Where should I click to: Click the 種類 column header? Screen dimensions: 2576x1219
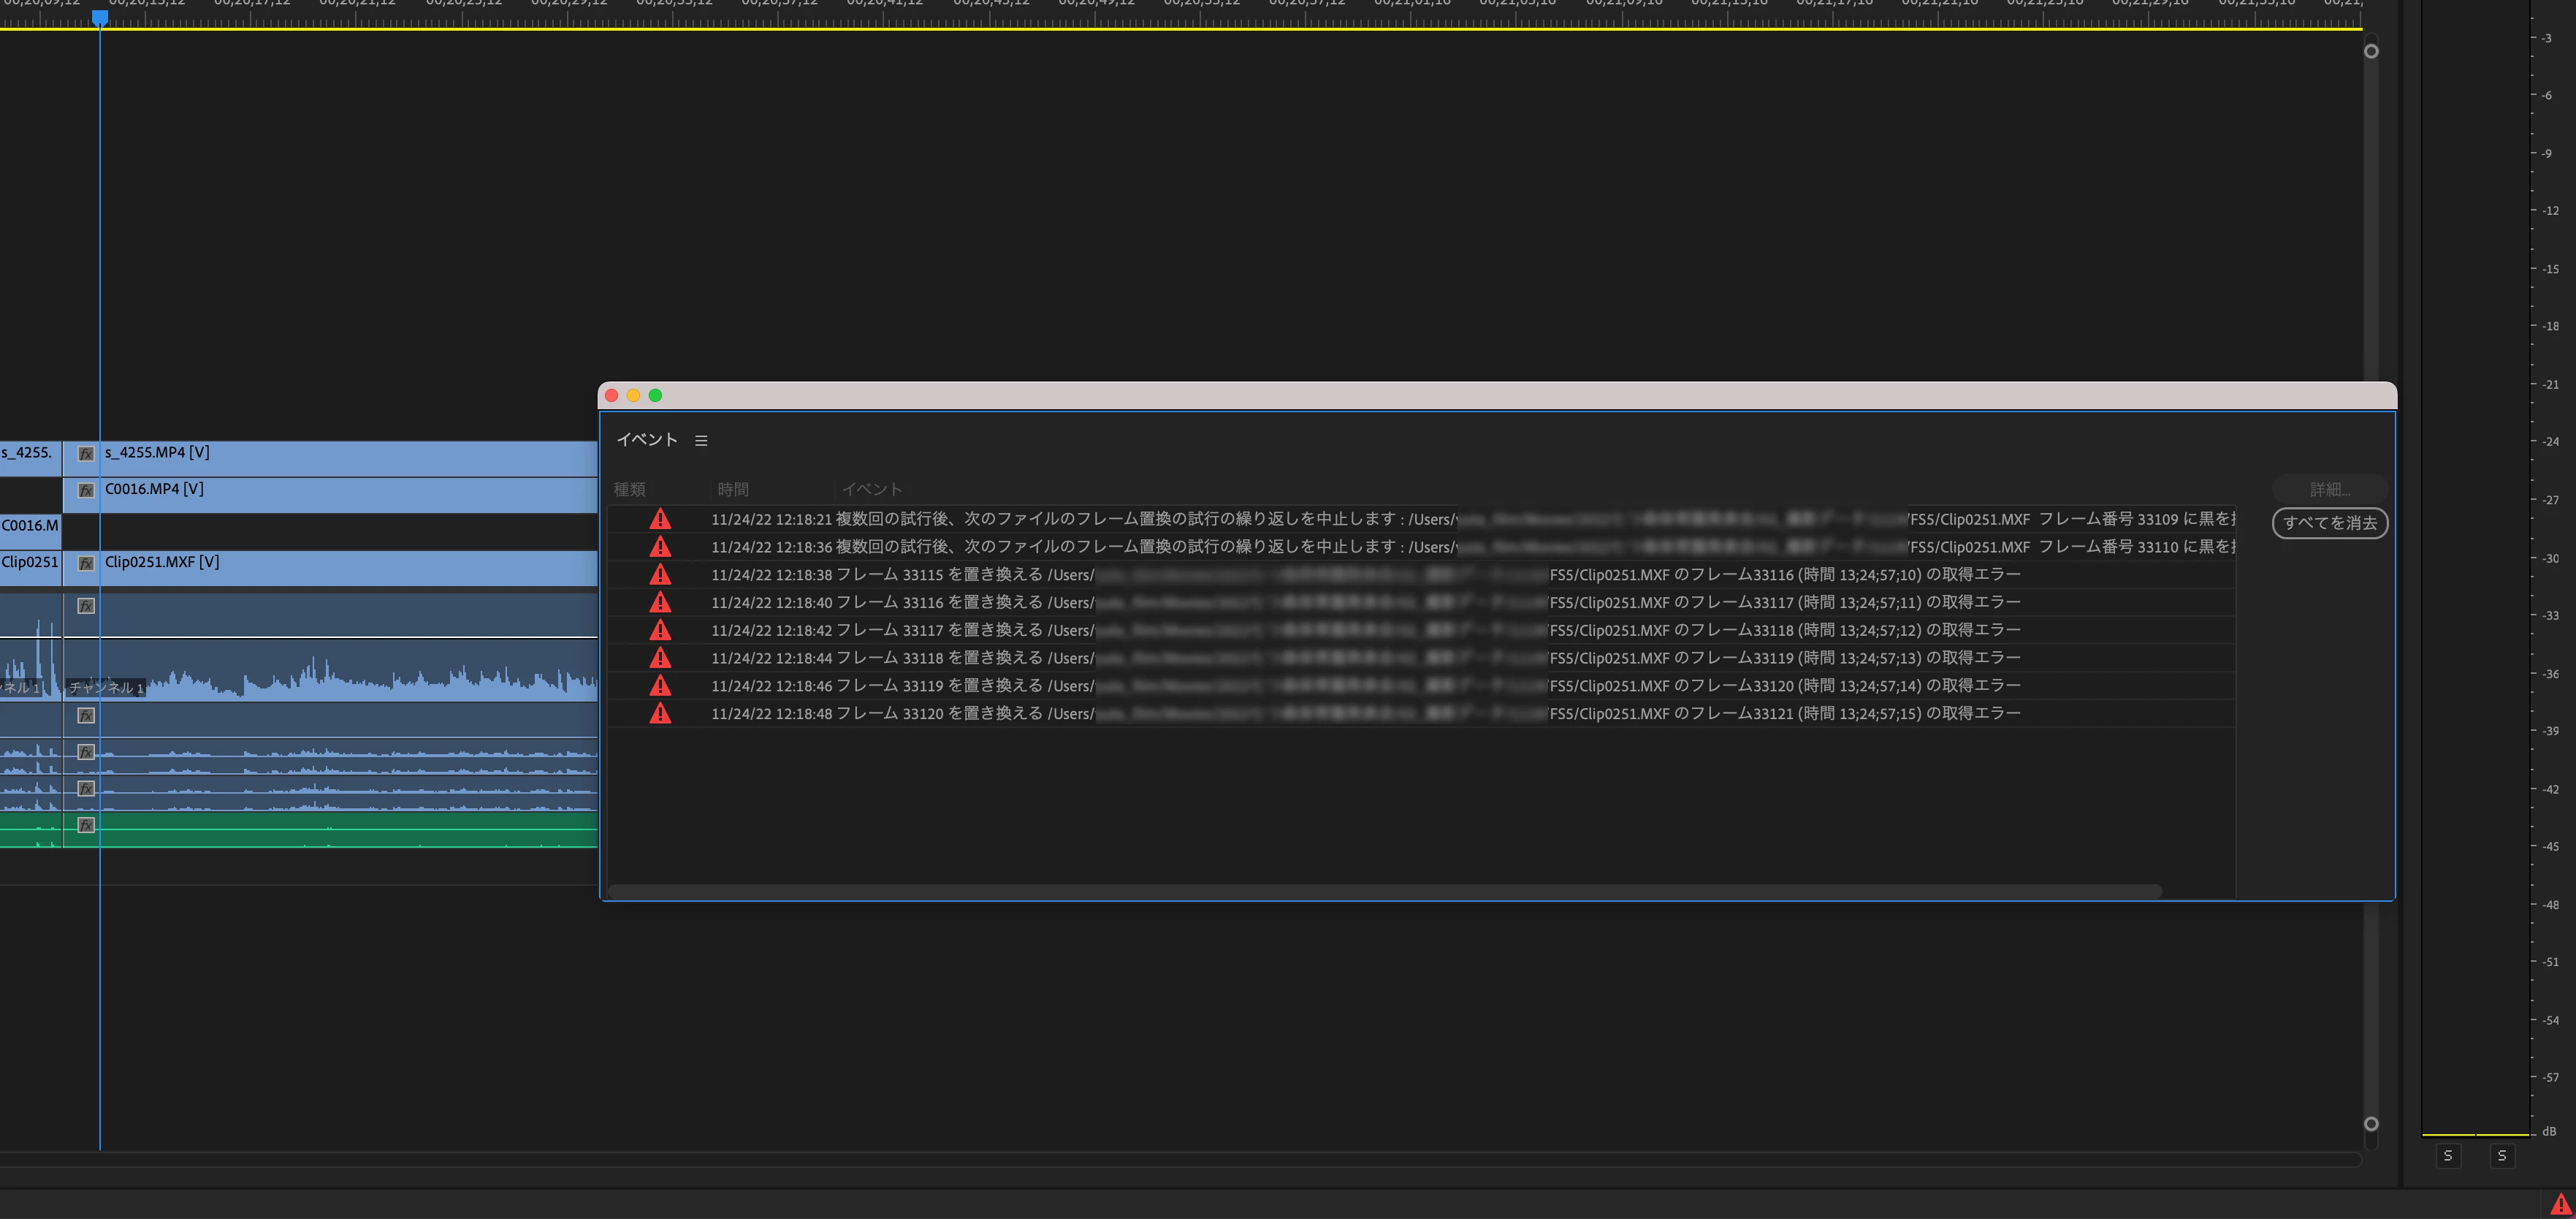[629, 489]
